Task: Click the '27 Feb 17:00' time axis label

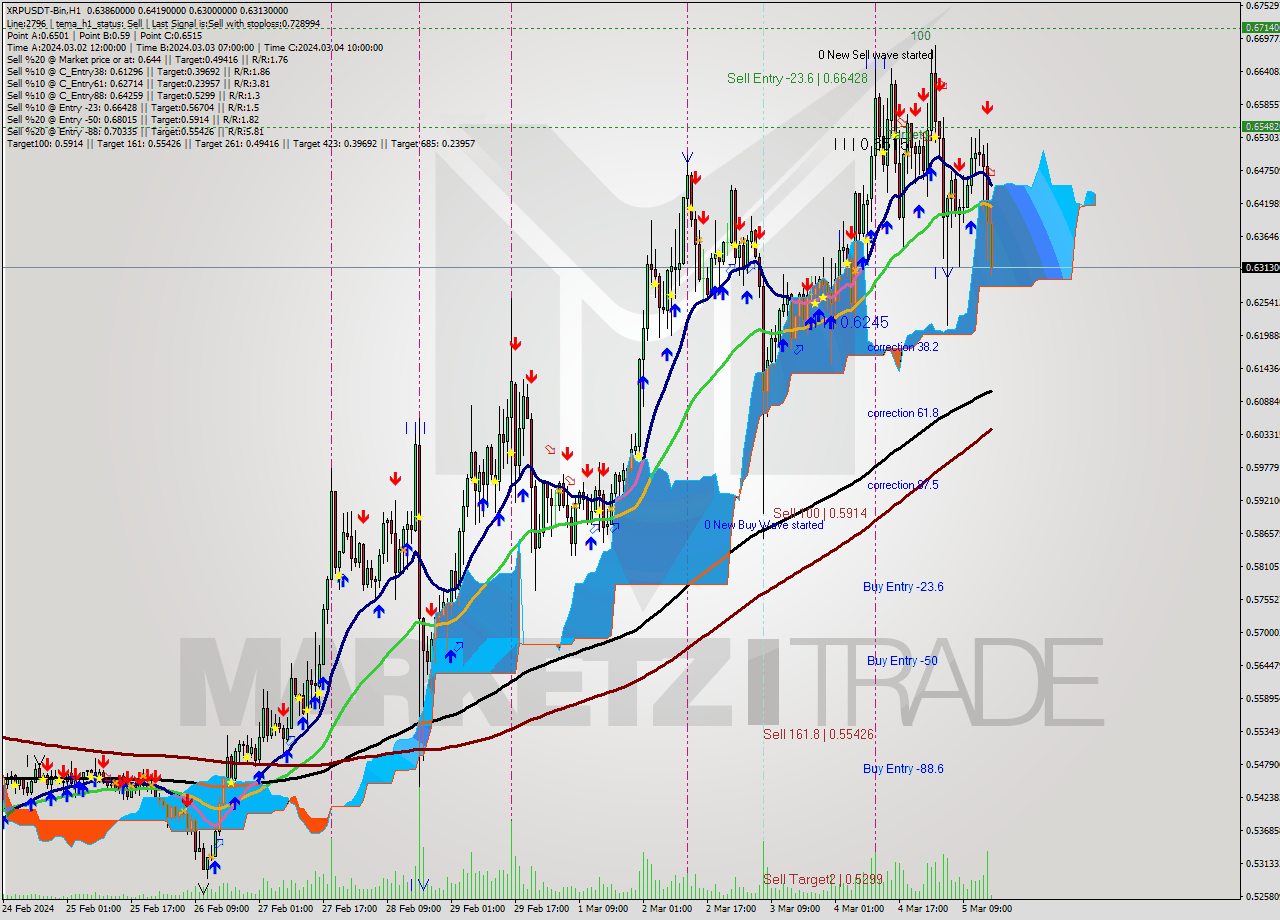Action: (349, 909)
